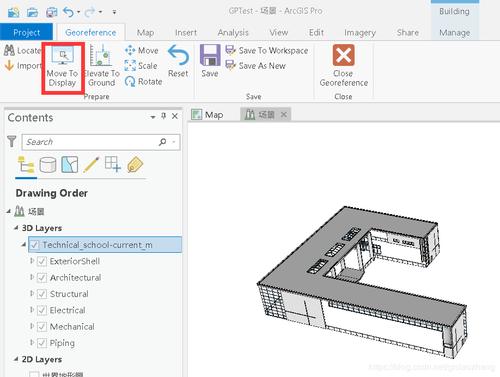Open Contents pane options dropdown arrow
This screenshot has height=377, width=500.
(153, 117)
